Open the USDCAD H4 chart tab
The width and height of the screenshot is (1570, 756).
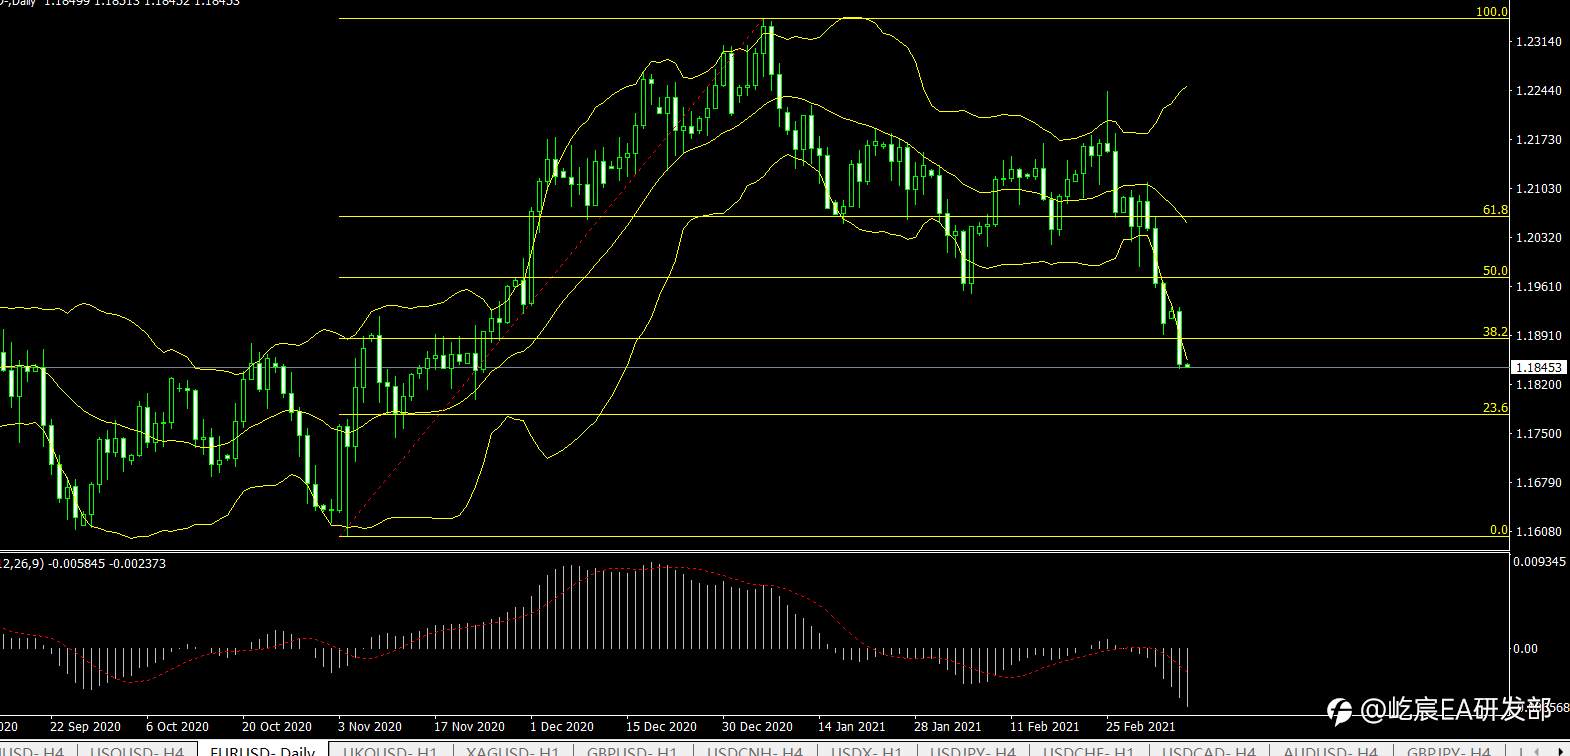pyautogui.click(x=1208, y=750)
